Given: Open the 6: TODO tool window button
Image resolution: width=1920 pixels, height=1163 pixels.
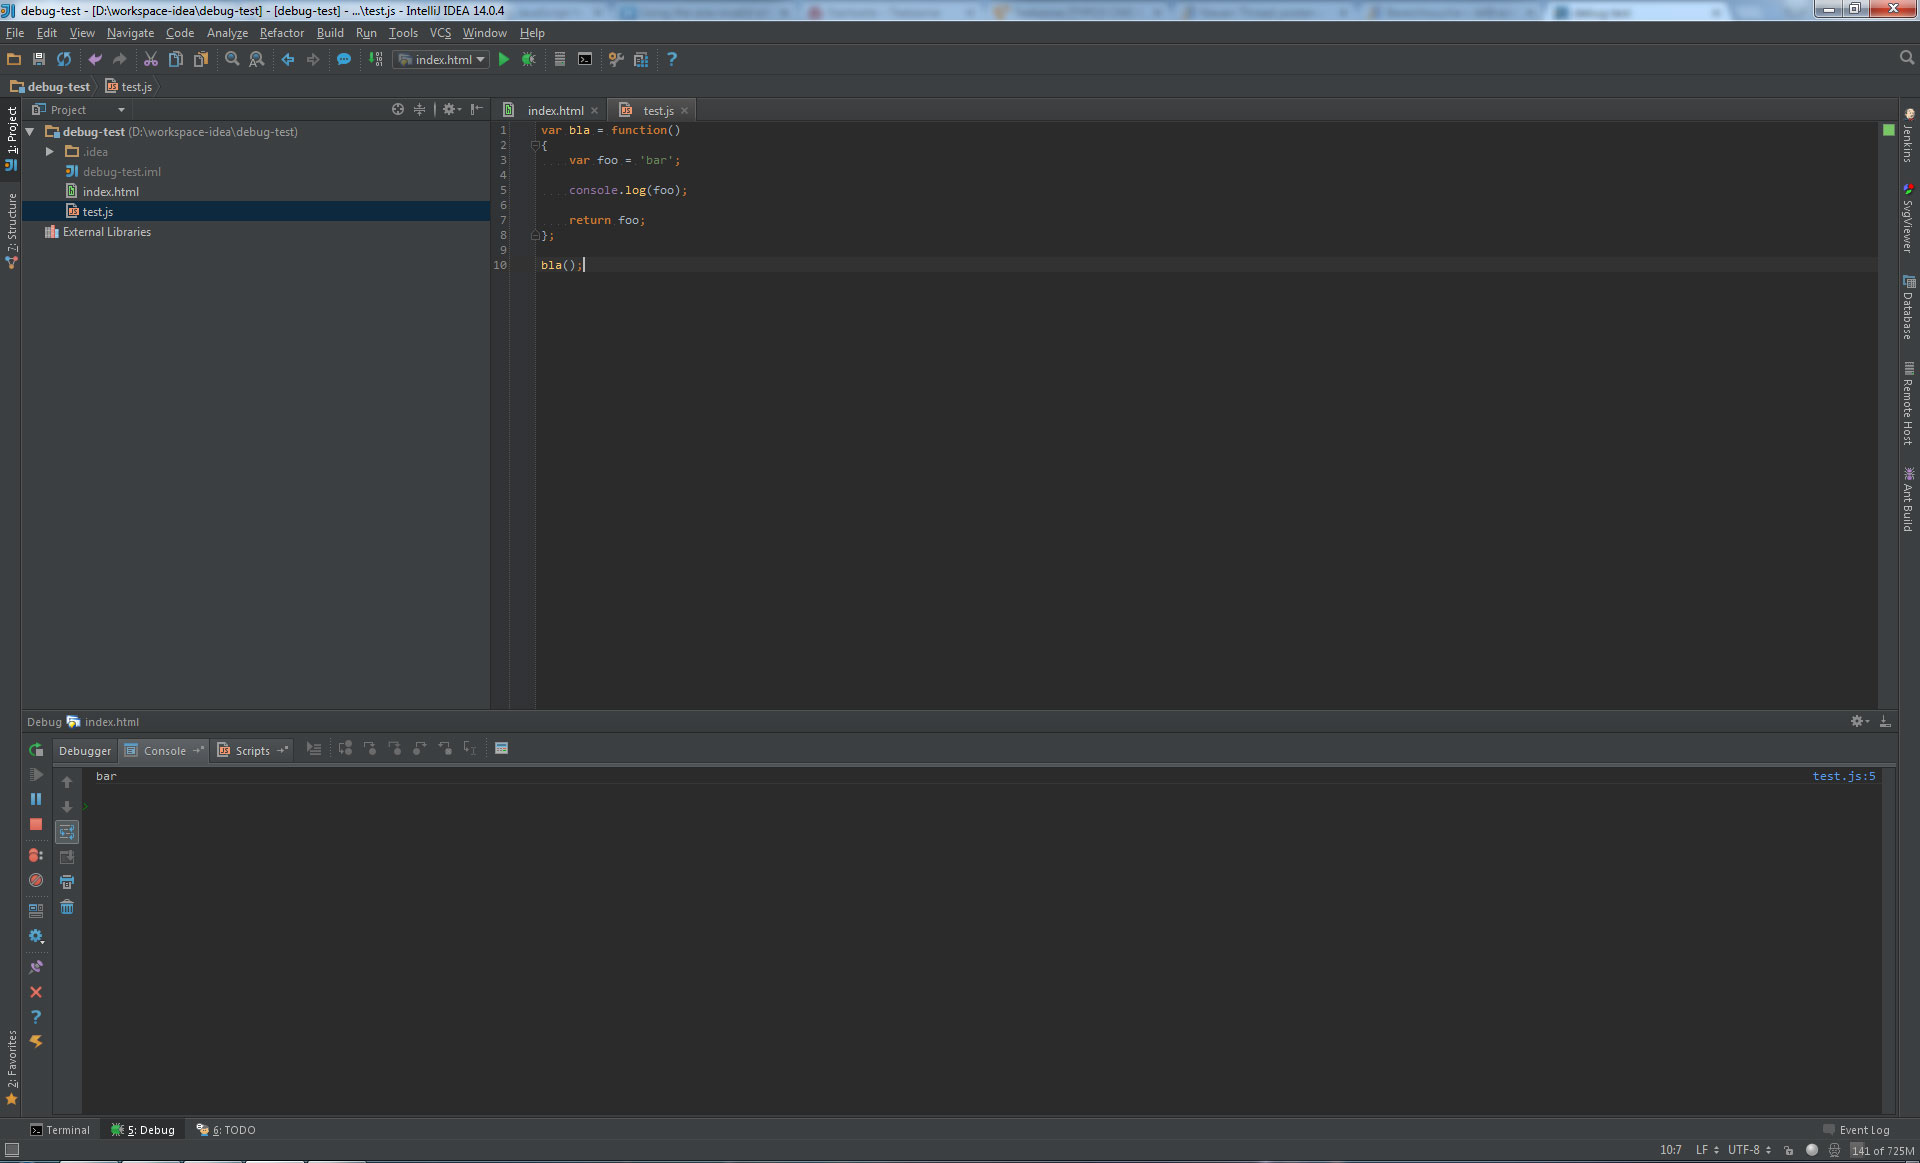Looking at the screenshot, I should tap(226, 1130).
